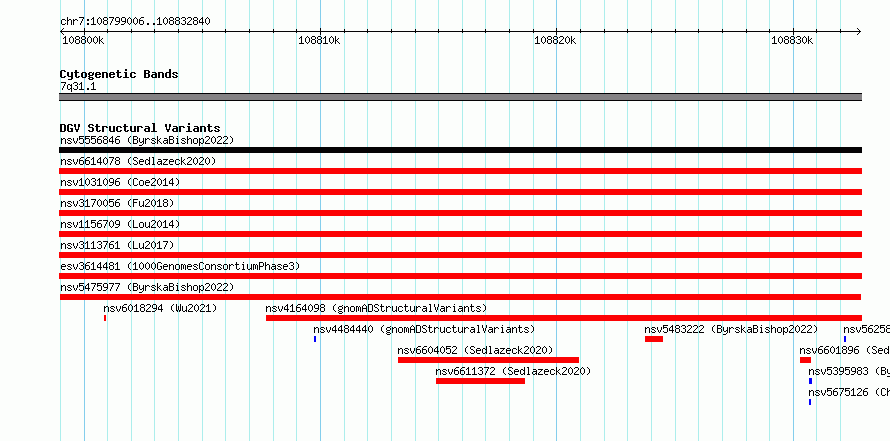Click the blue marker under nsv5395983
890x441 pixels.
811,381
